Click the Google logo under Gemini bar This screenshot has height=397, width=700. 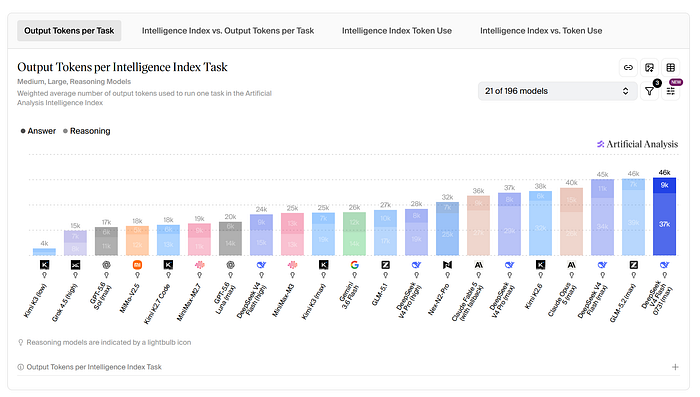[354, 265]
